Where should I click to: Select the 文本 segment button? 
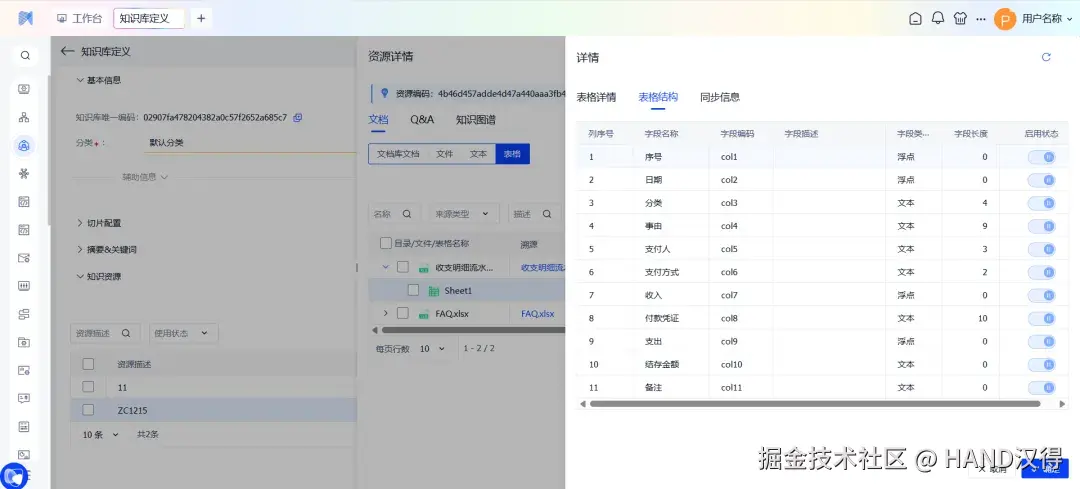point(478,154)
